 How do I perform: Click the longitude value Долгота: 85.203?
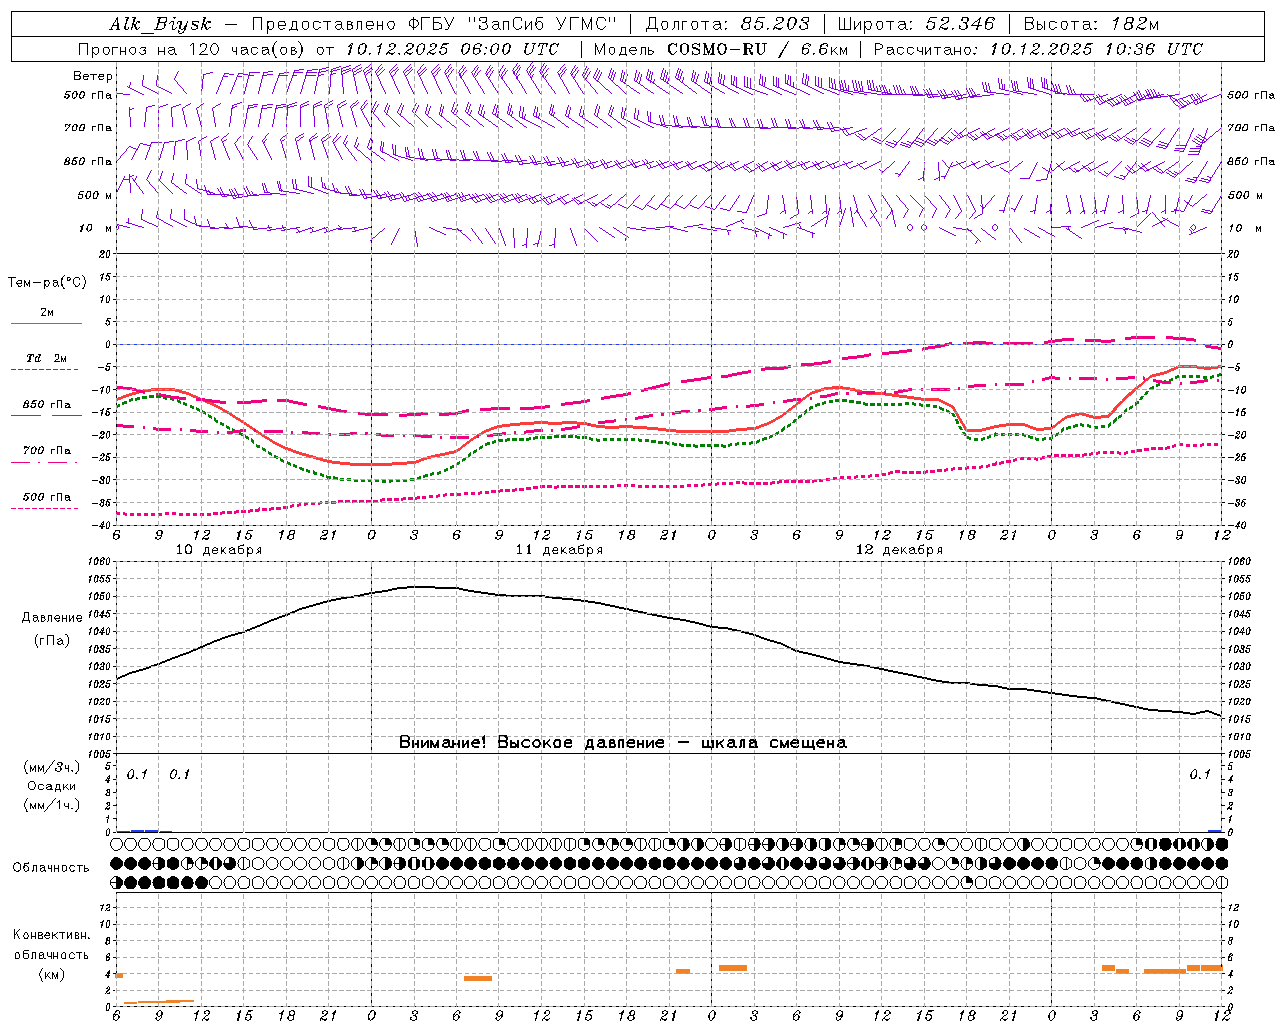[x=727, y=24]
